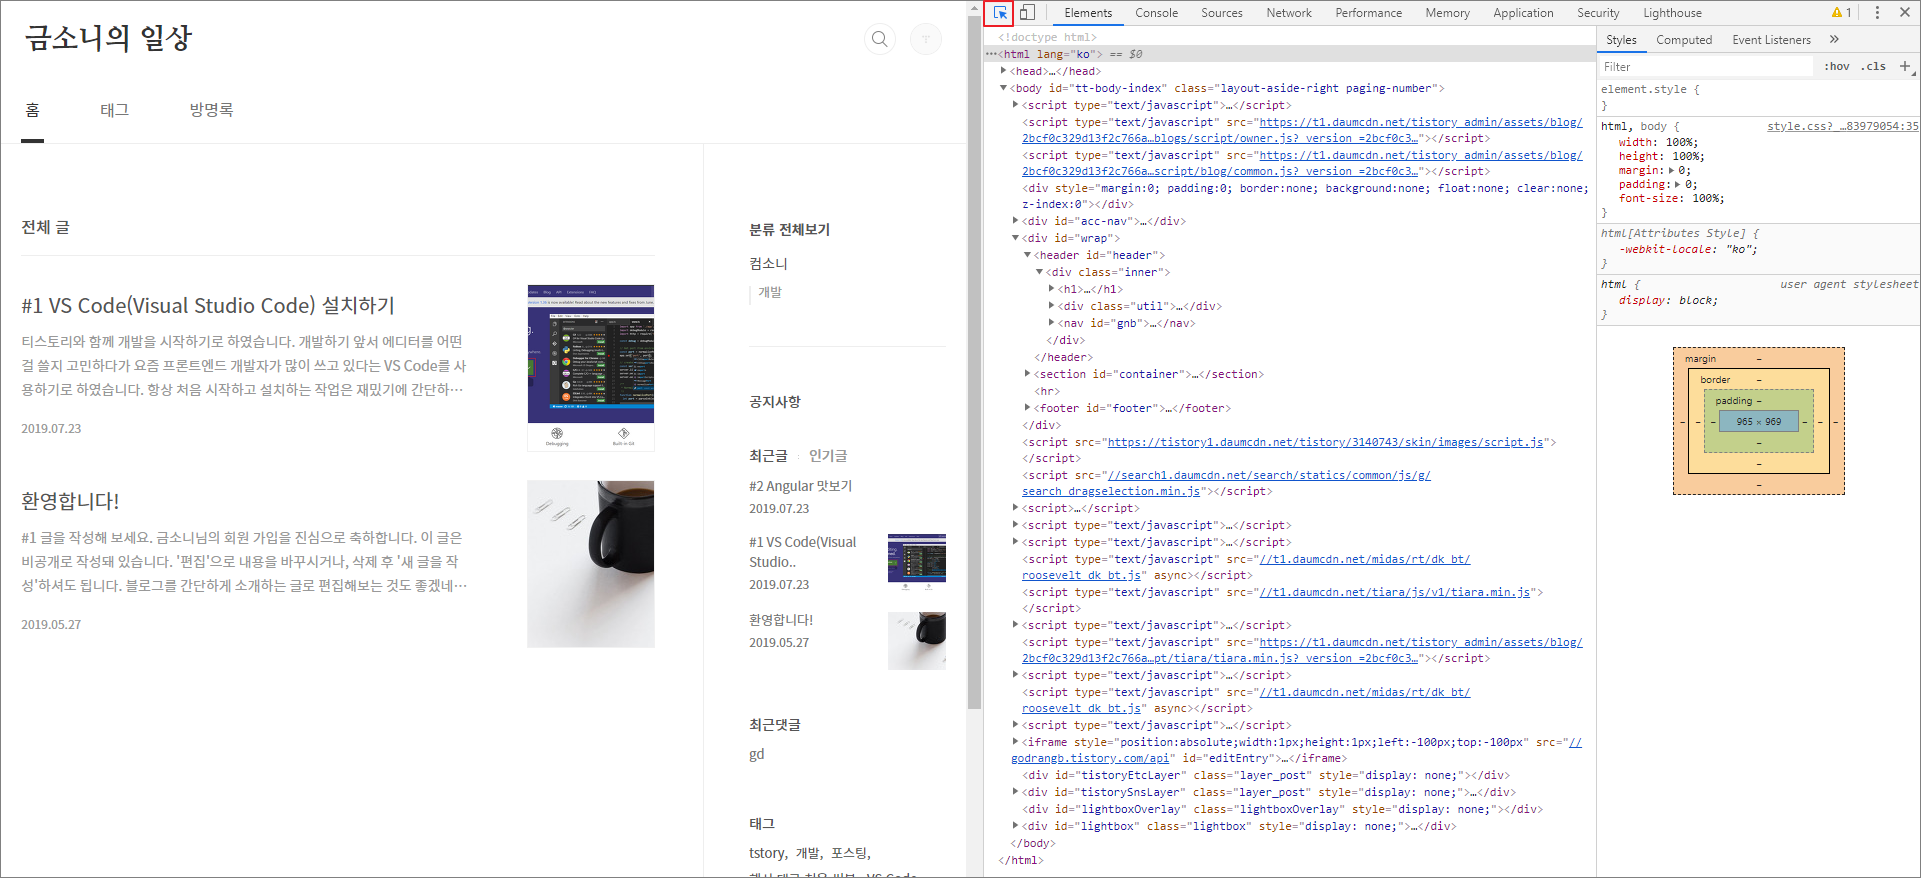The width and height of the screenshot is (1921, 878).
Task: Open the tistory script.js source link
Action: point(1325,442)
